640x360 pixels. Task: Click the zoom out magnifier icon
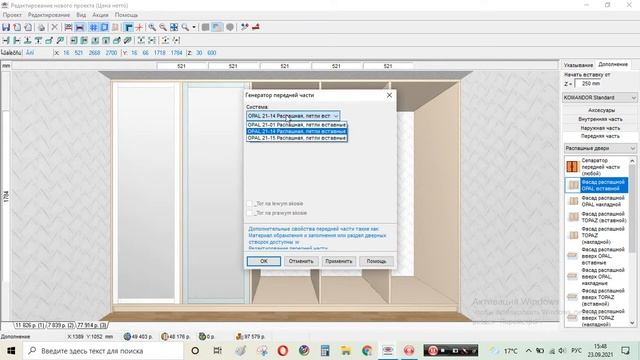click(163, 27)
